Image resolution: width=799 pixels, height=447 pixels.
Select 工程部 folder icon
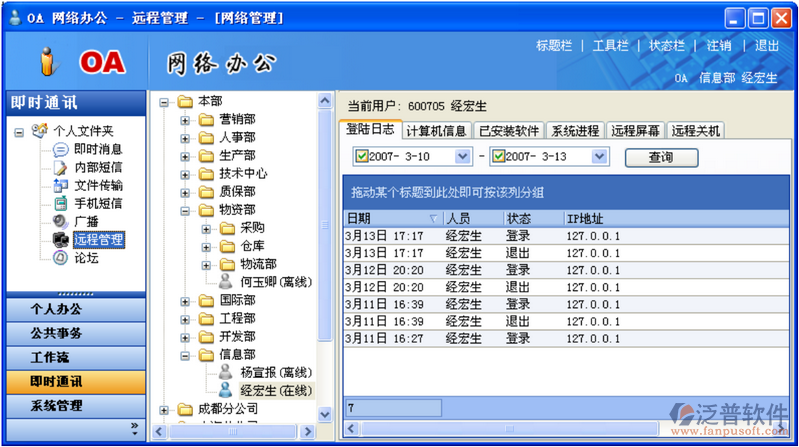206,319
